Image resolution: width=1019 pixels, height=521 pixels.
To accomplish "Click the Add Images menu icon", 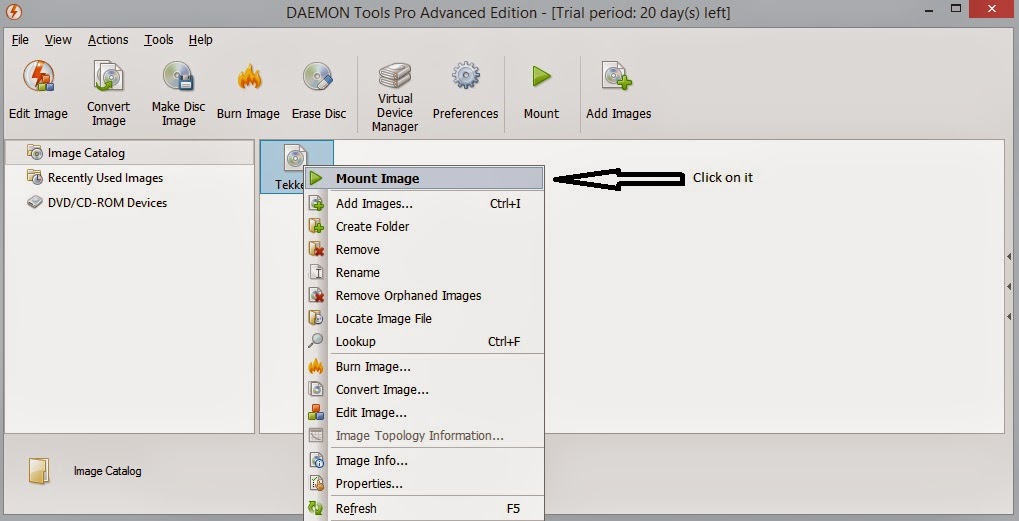I will point(316,203).
